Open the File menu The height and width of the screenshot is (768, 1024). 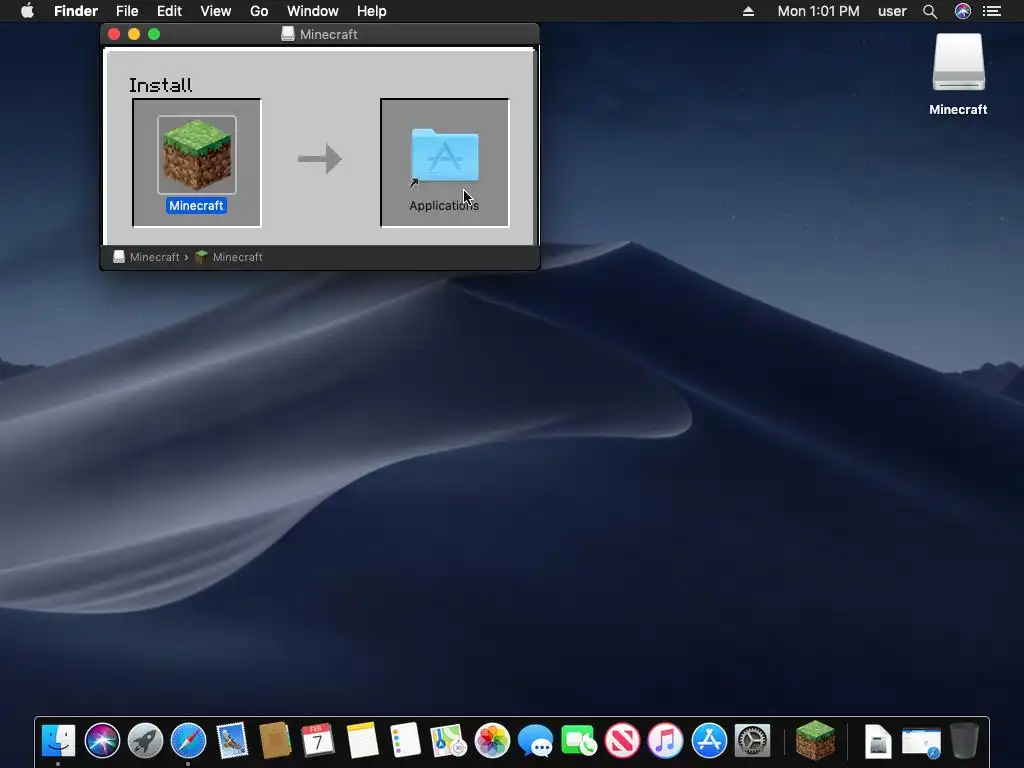pyautogui.click(x=127, y=11)
